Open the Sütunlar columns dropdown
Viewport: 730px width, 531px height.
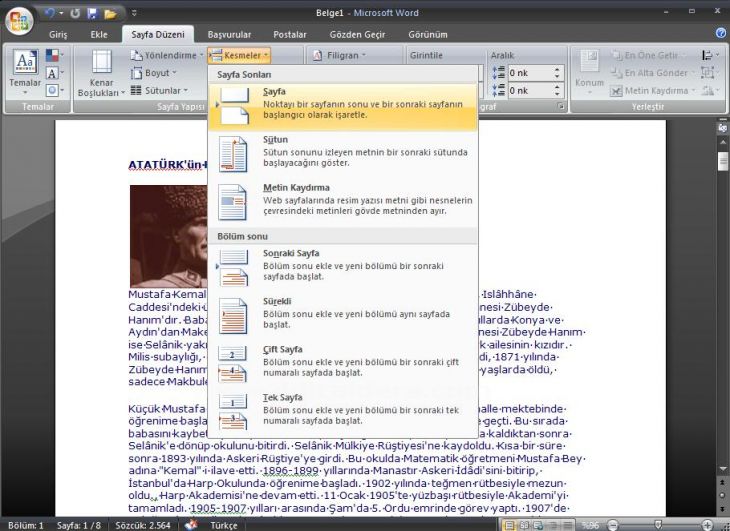pos(159,90)
